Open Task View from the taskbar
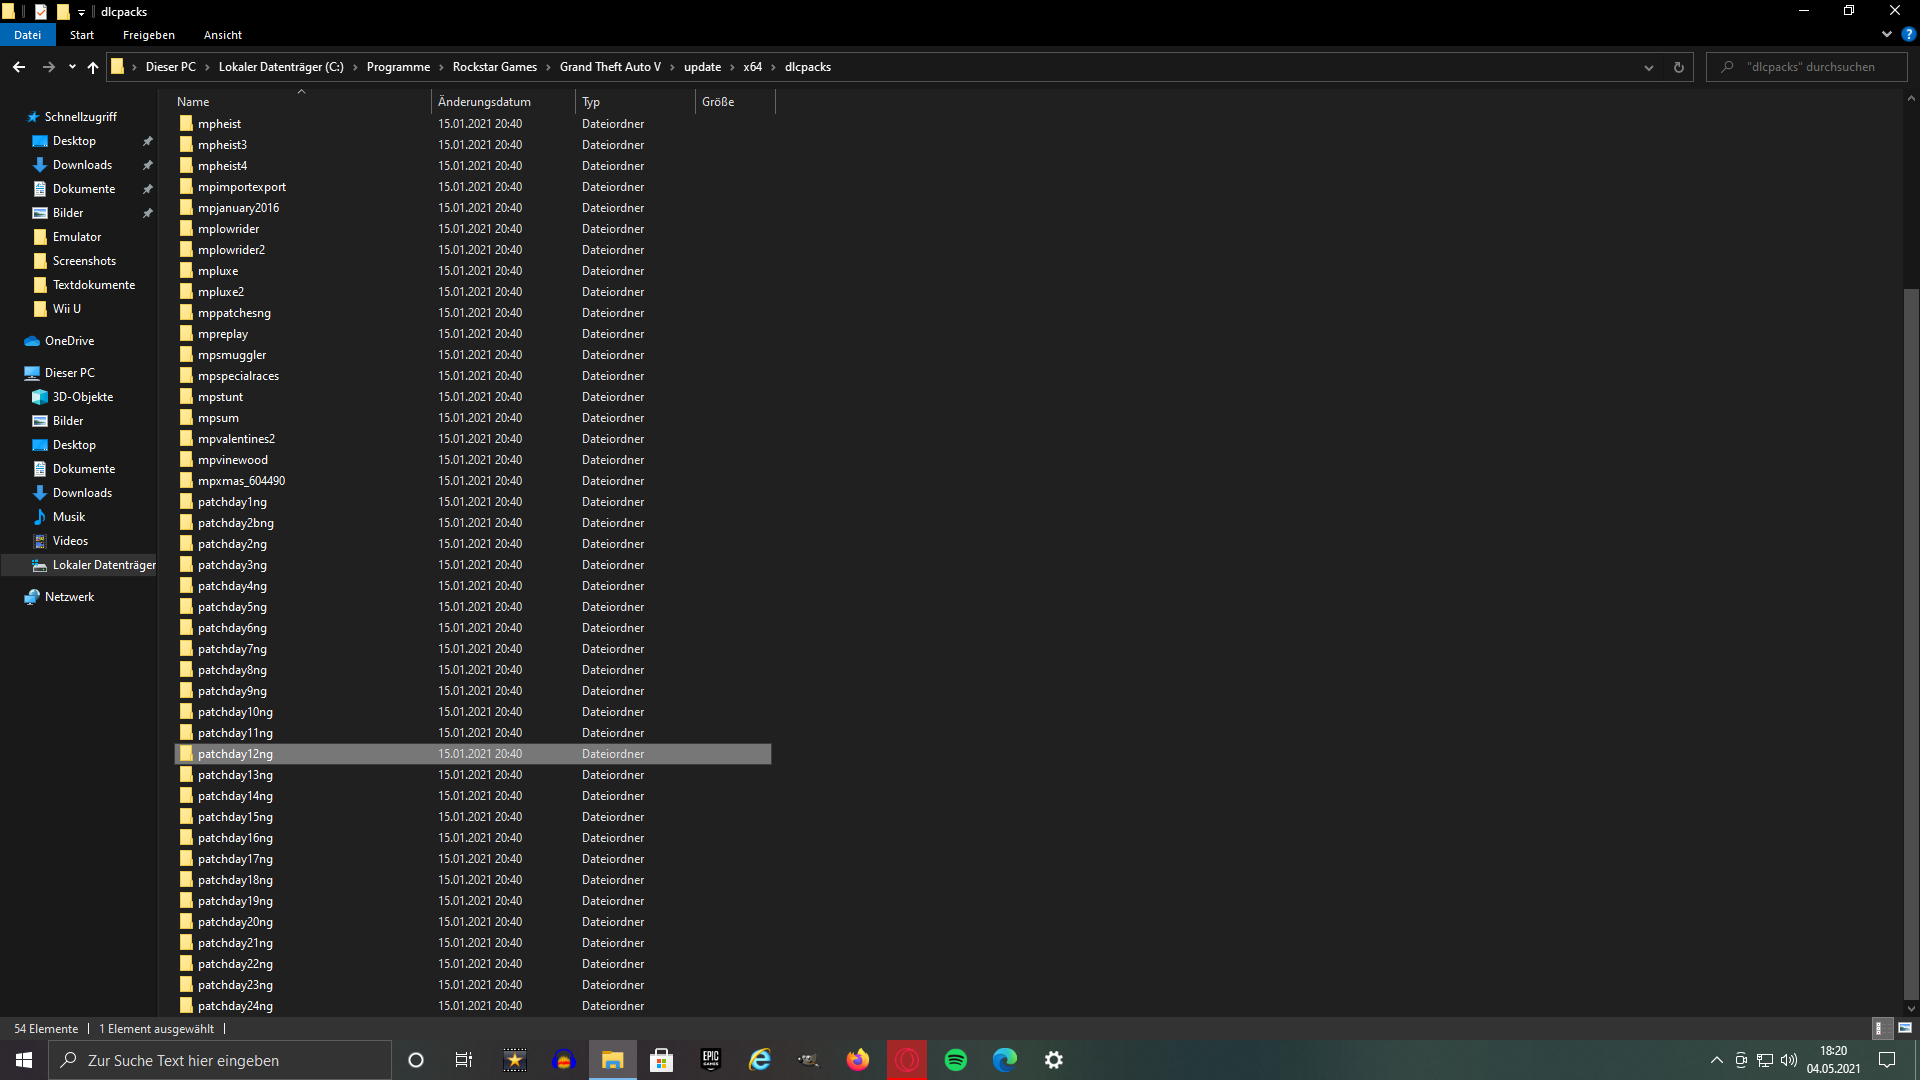This screenshot has width=1920, height=1080. point(463,1060)
